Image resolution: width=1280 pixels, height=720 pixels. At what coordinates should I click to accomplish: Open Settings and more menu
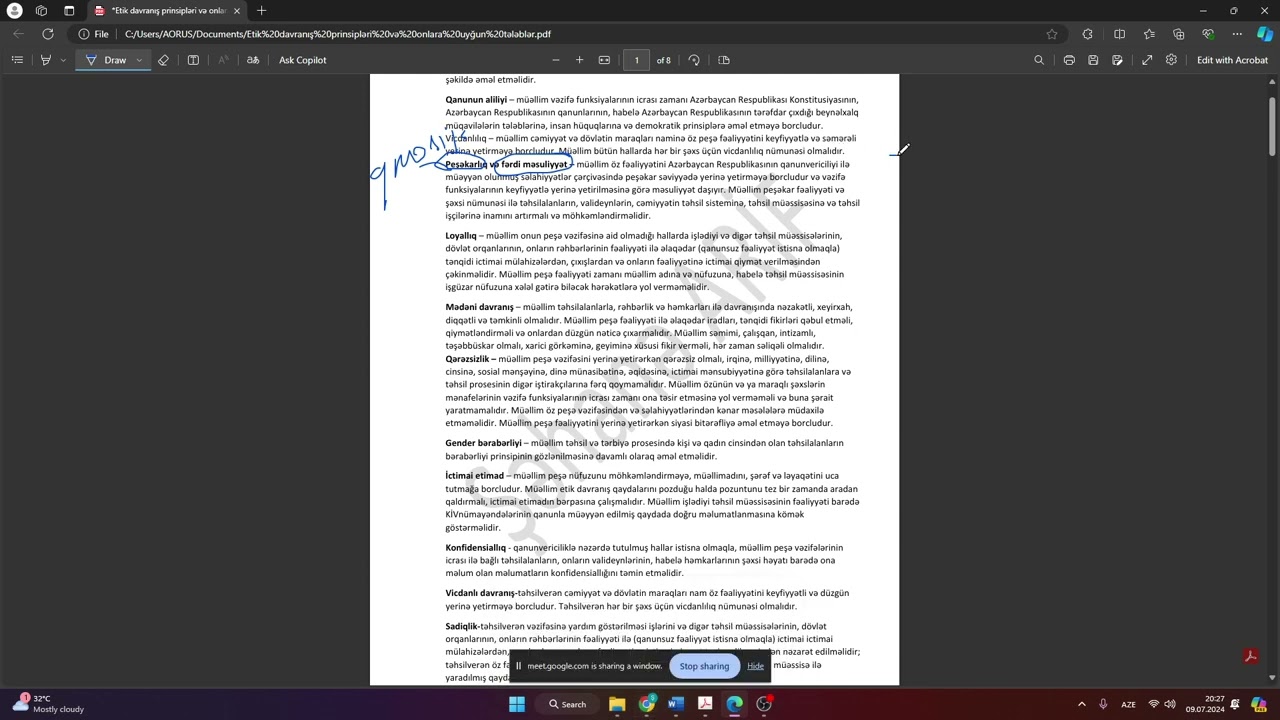click(1237, 34)
